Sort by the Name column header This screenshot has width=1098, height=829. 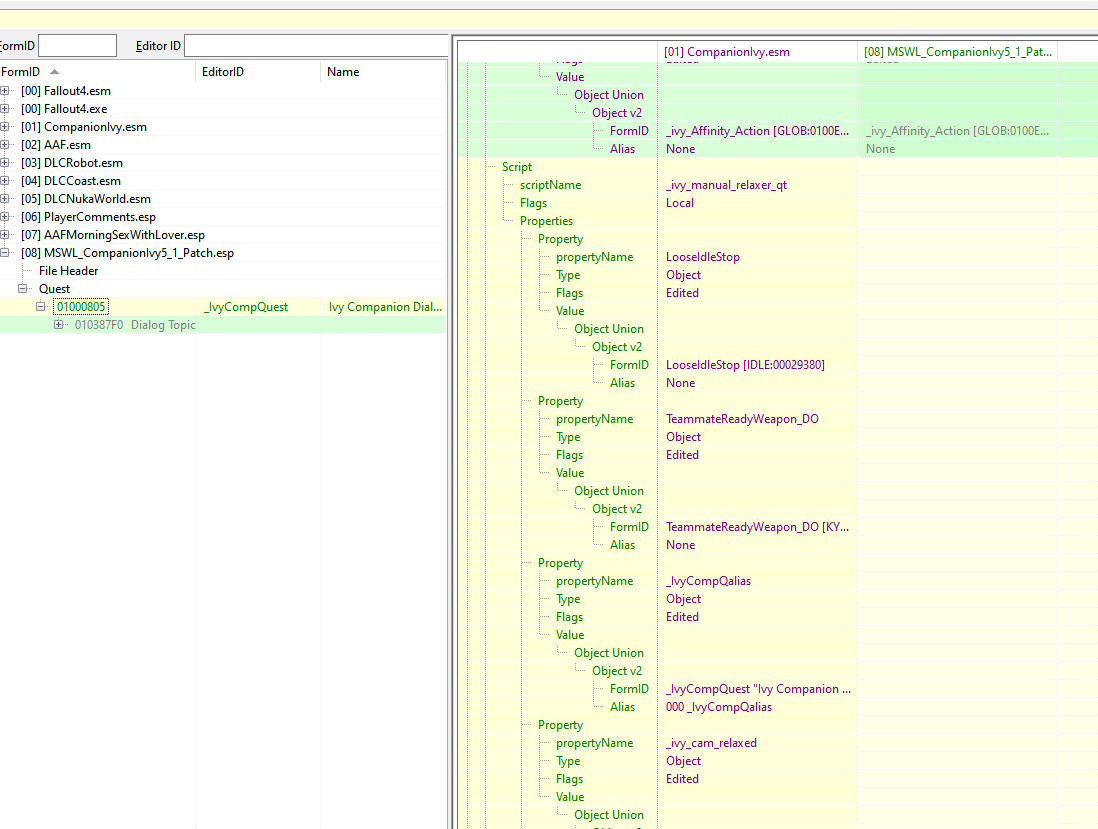[x=383, y=71]
